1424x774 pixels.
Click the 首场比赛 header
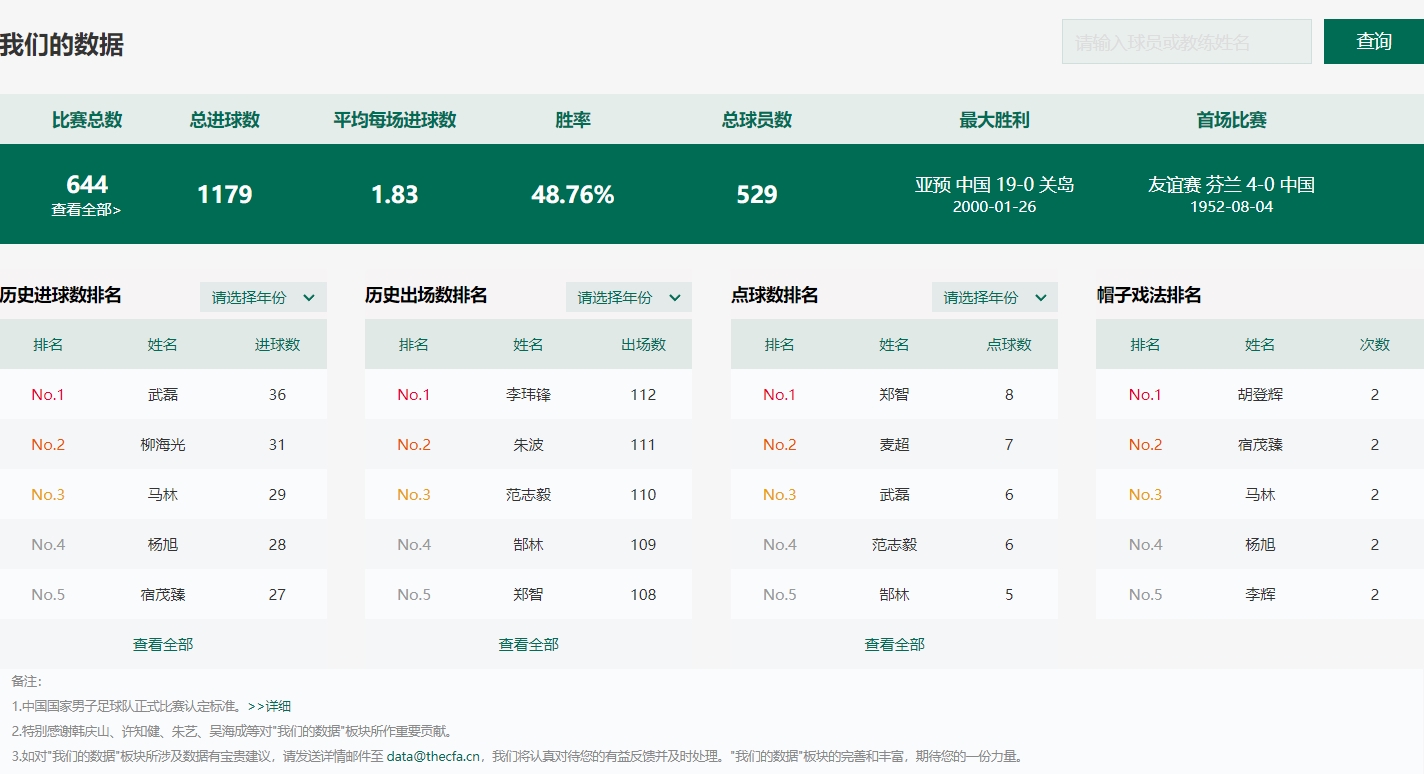(x=1232, y=120)
